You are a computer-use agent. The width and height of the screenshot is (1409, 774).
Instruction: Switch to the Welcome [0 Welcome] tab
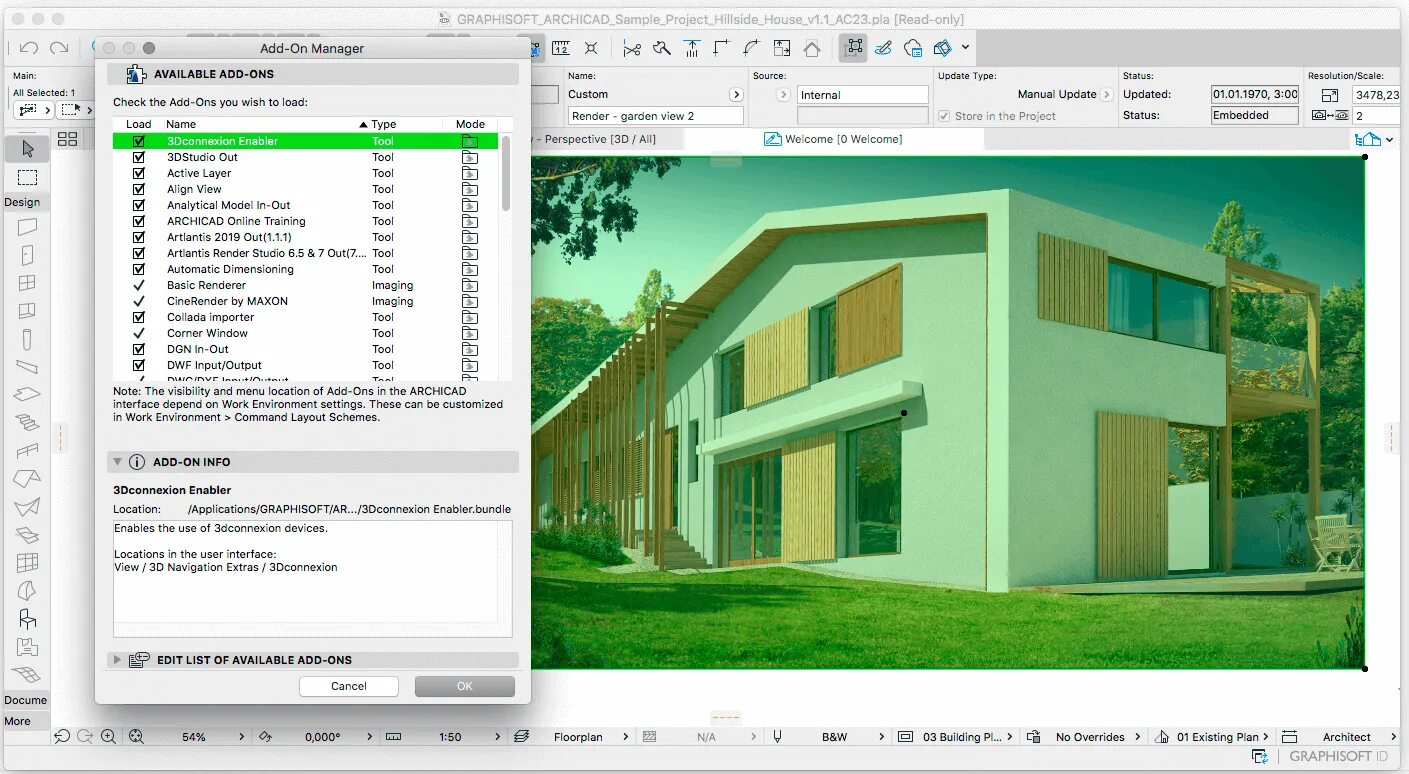833,139
